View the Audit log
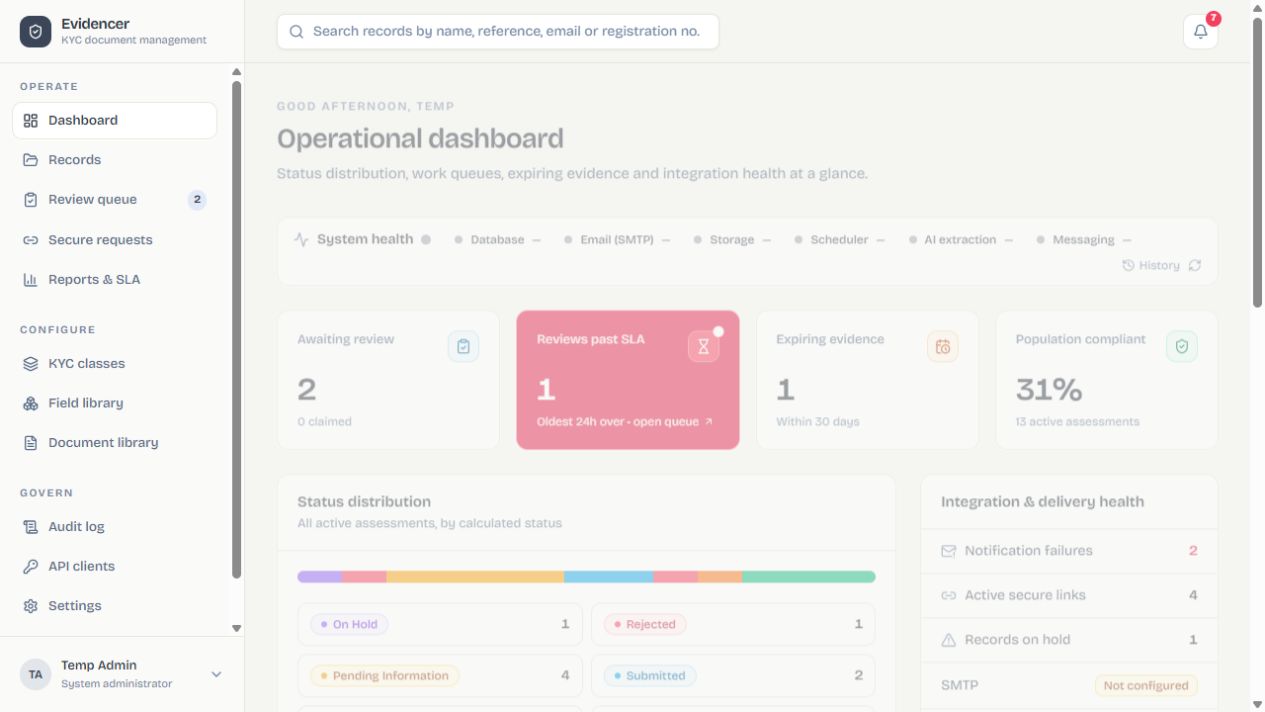This screenshot has width=1265, height=712. (115, 527)
